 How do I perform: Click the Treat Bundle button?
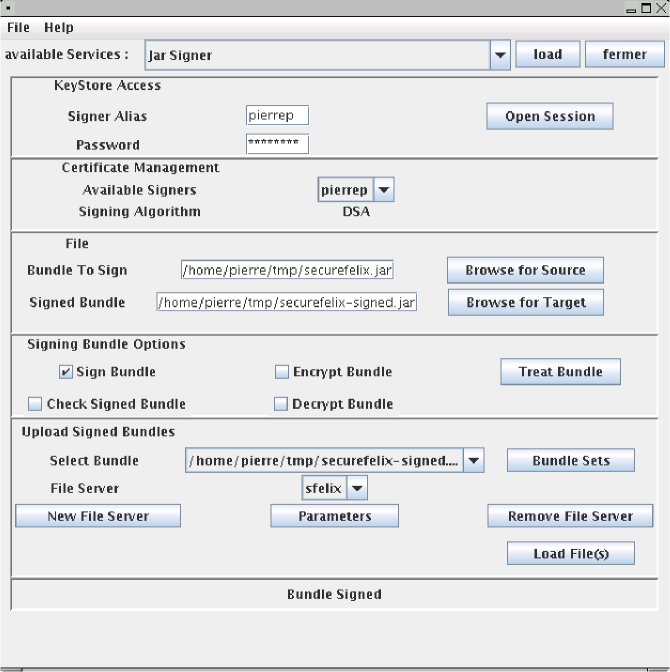pos(560,372)
